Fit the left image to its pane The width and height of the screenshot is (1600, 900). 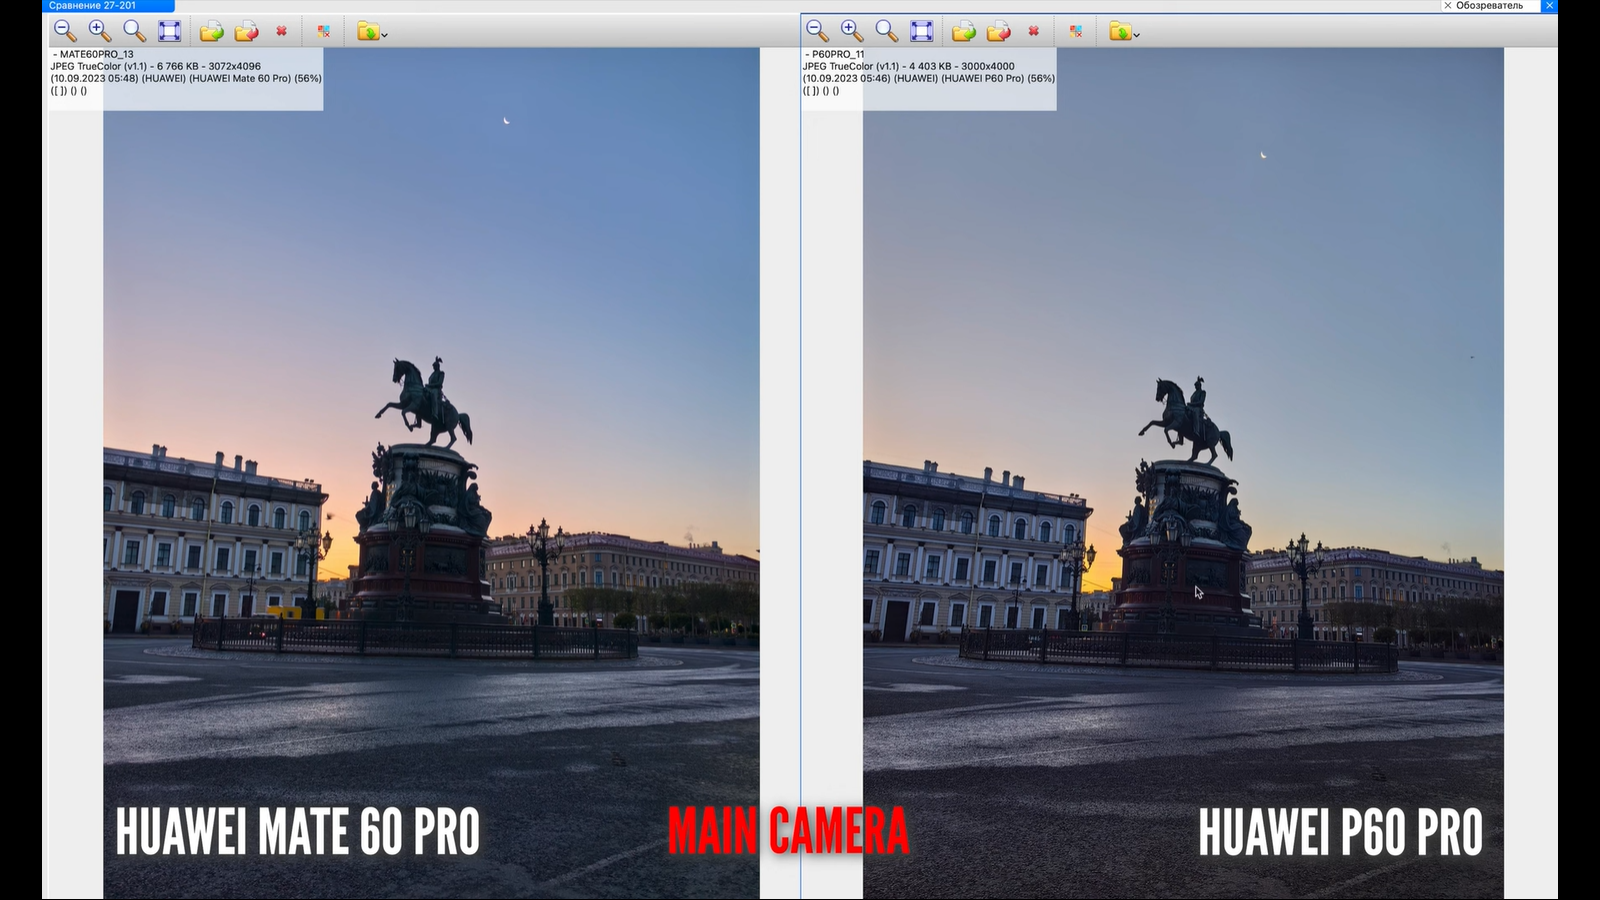[x=170, y=31]
